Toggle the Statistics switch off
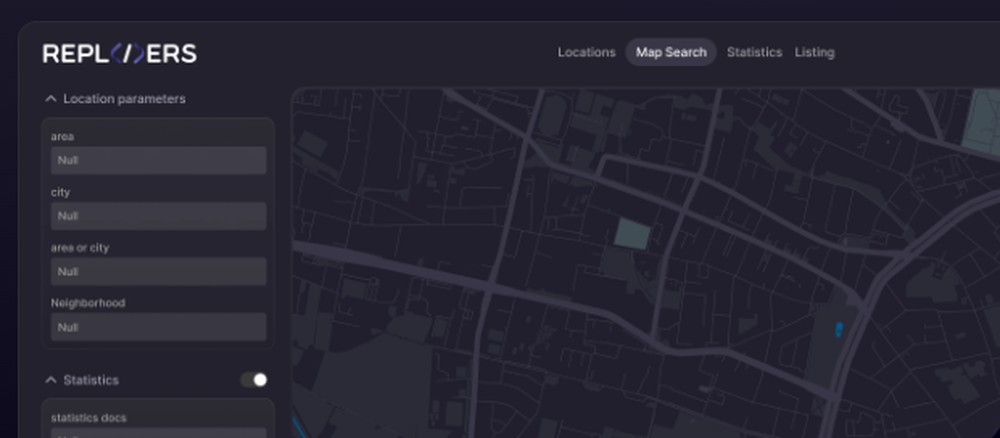This screenshot has width=1000, height=438. coord(254,380)
